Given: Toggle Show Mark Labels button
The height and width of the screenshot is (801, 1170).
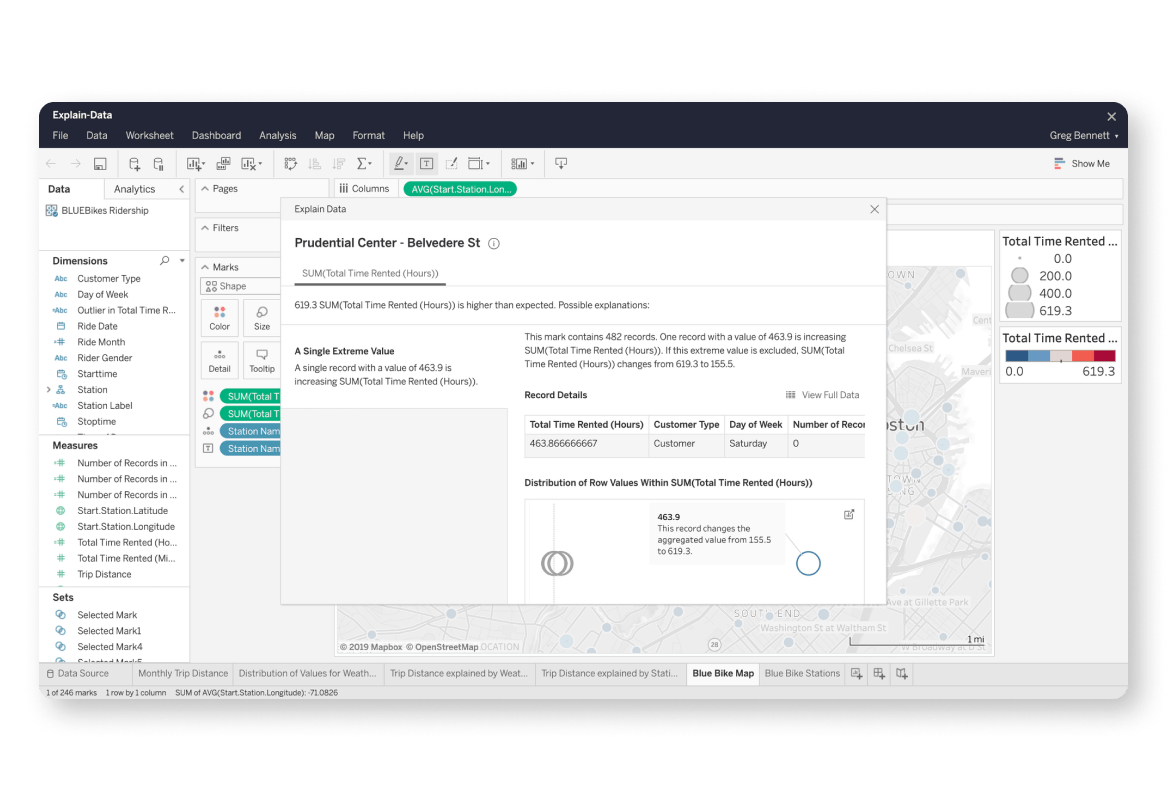Looking at the screenshot, I should (x=427, y=163).
